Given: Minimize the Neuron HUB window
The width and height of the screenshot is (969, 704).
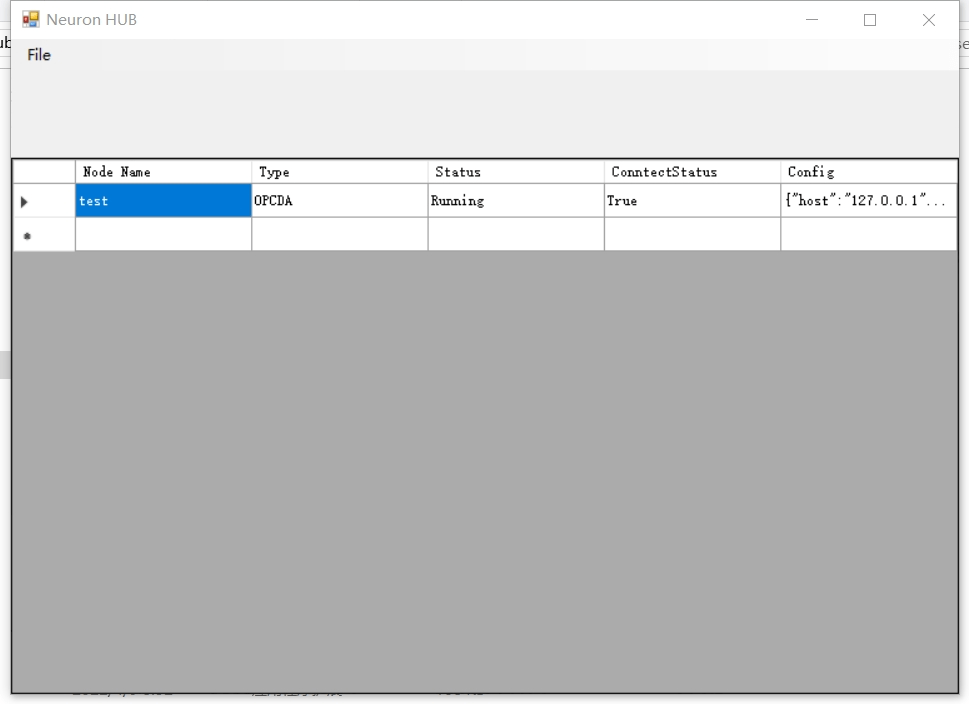Looking at the screenshot, I should (x=811, y=20).
